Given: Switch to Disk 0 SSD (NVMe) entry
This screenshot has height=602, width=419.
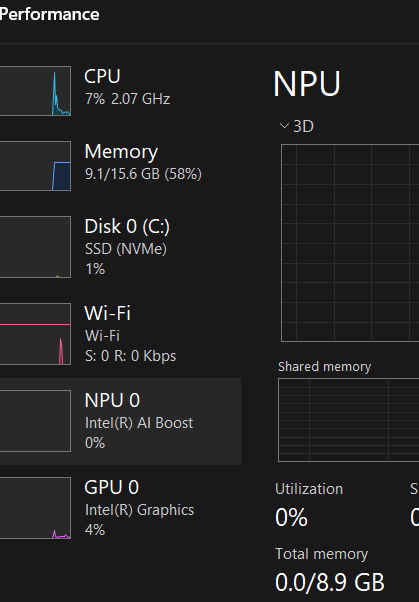Looking at the screenshot, I should pyautogui.click(x=120, y=247).
